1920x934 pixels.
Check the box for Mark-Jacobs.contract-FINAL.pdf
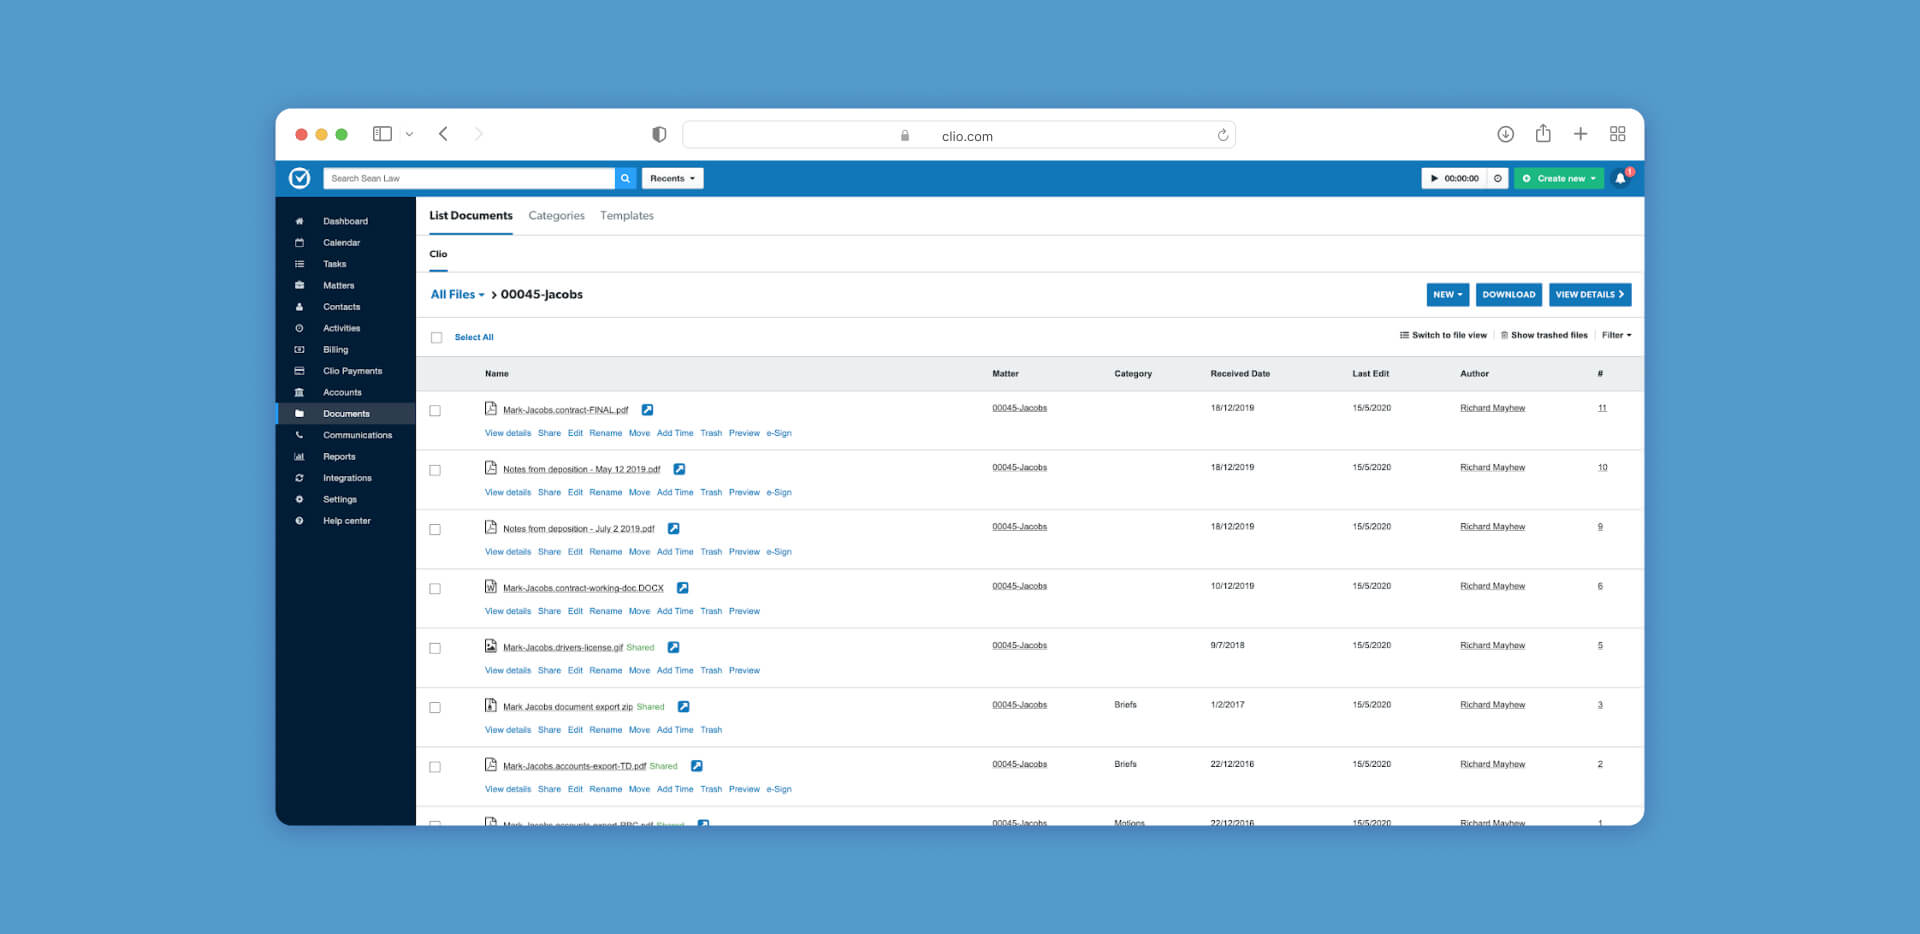435,411
